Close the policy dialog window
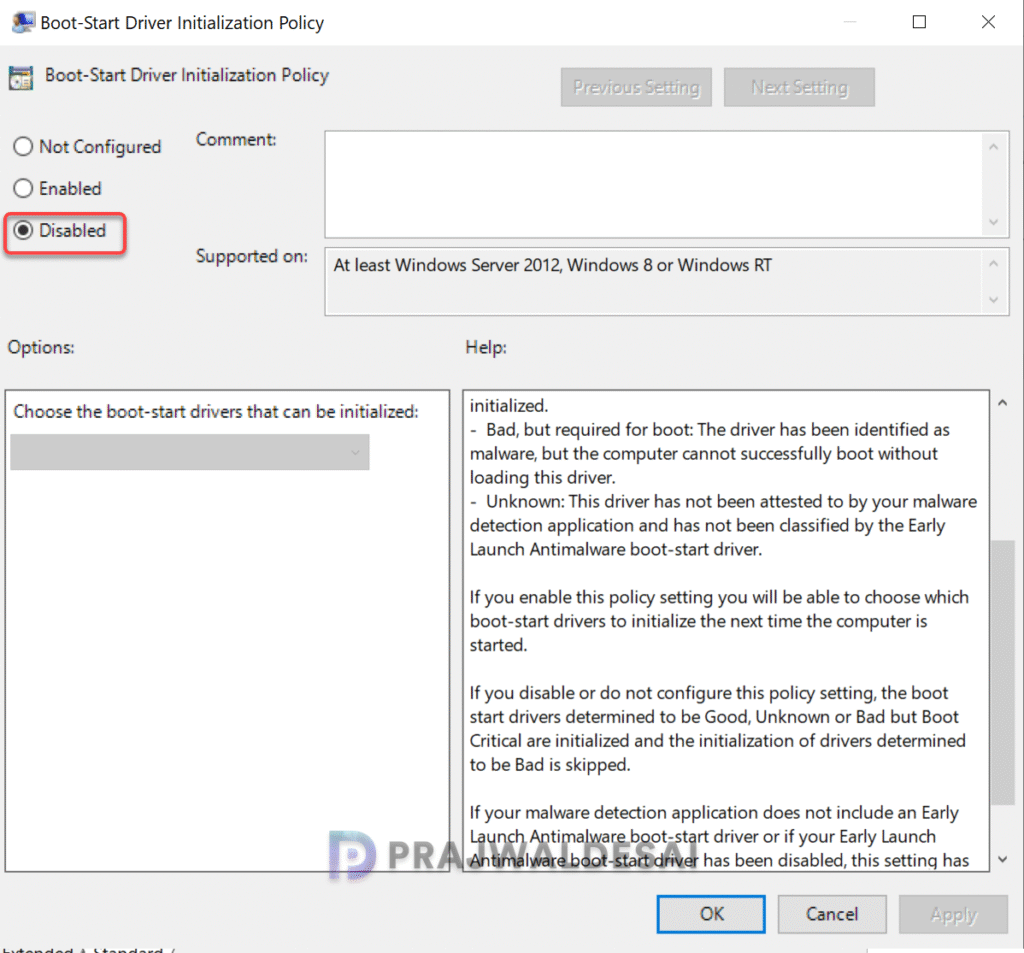 click(x=988, y=22)
